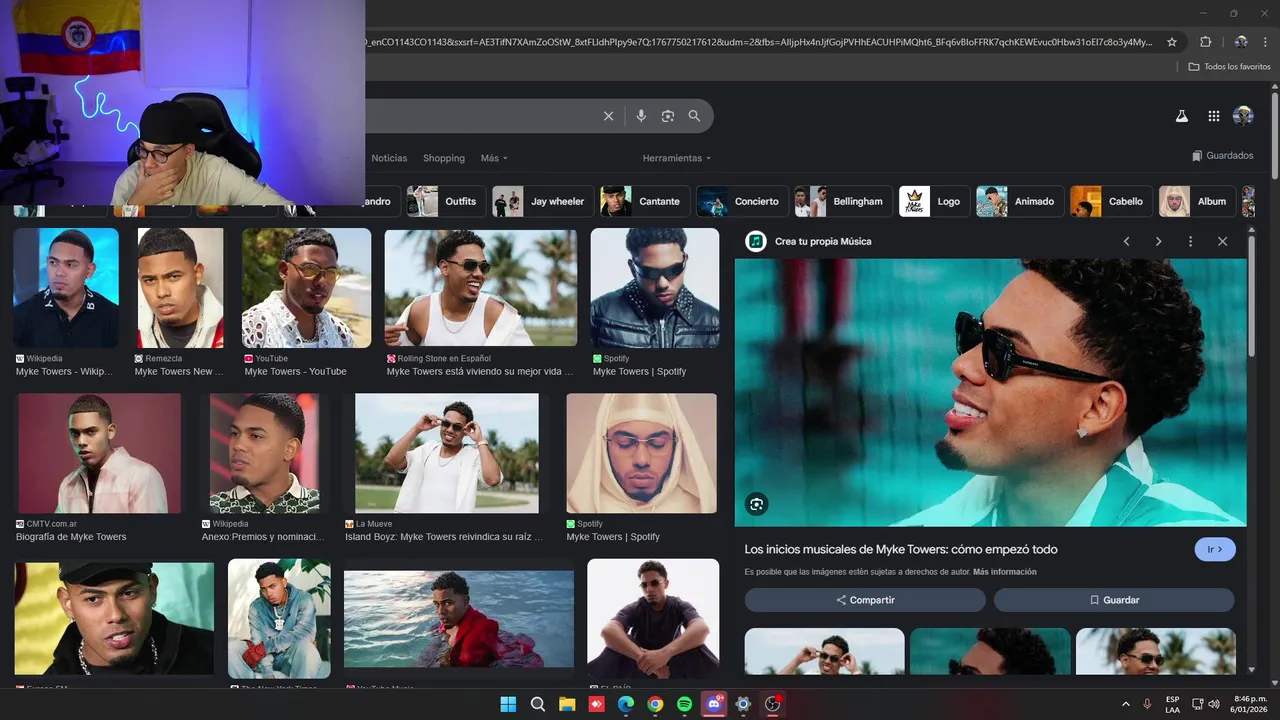Image resolution: width=1280 pixels, height=720 pixels.
Task: Open the Guardados saved items link
Action: click(x=1222, y=156)
